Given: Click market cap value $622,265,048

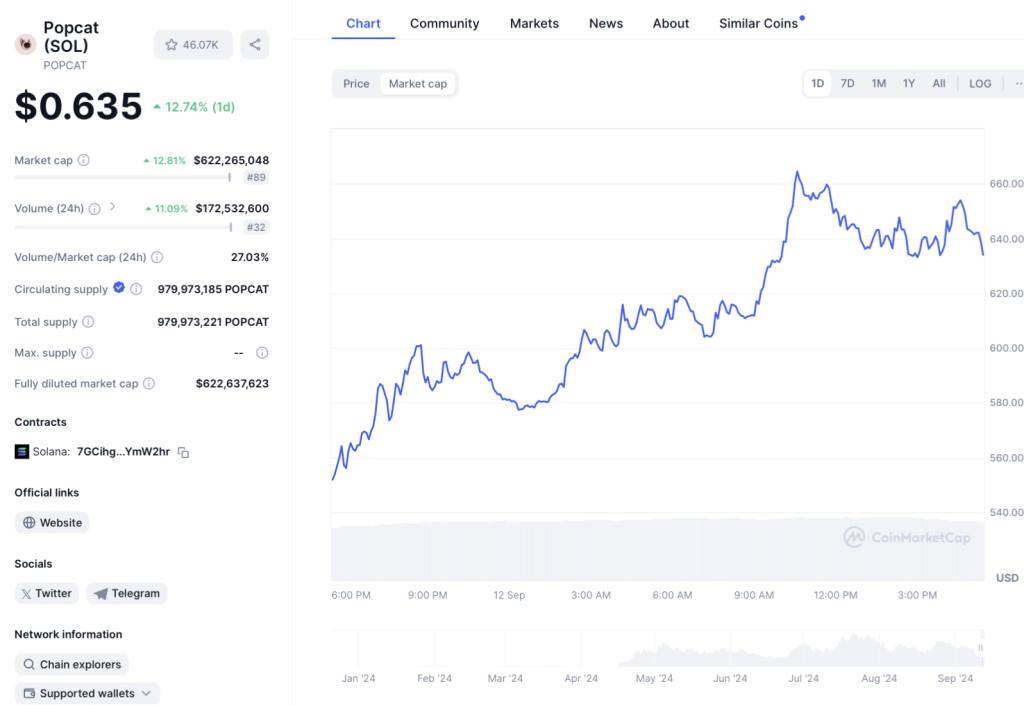Looking at the screenshot, I should [x=231, y=160].
